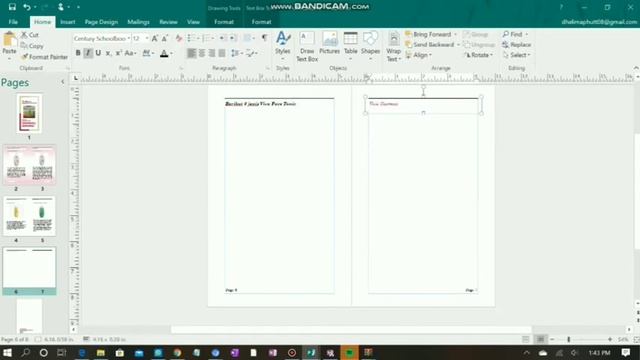Open the font size dropdown

pos(147,38)
